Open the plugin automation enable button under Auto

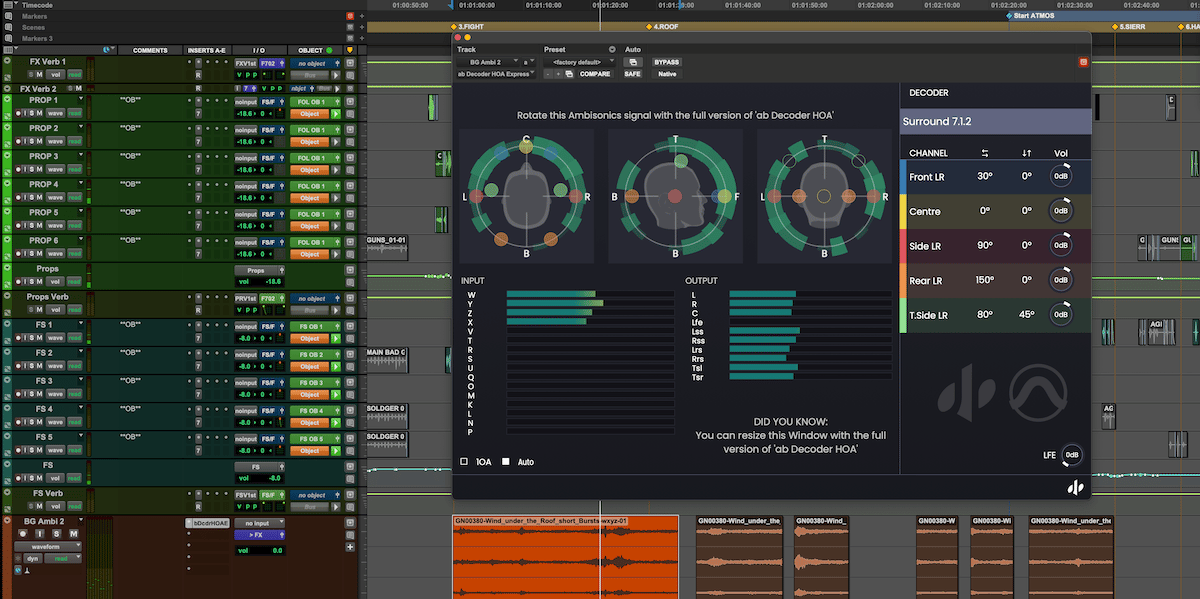tap(632, 62)
